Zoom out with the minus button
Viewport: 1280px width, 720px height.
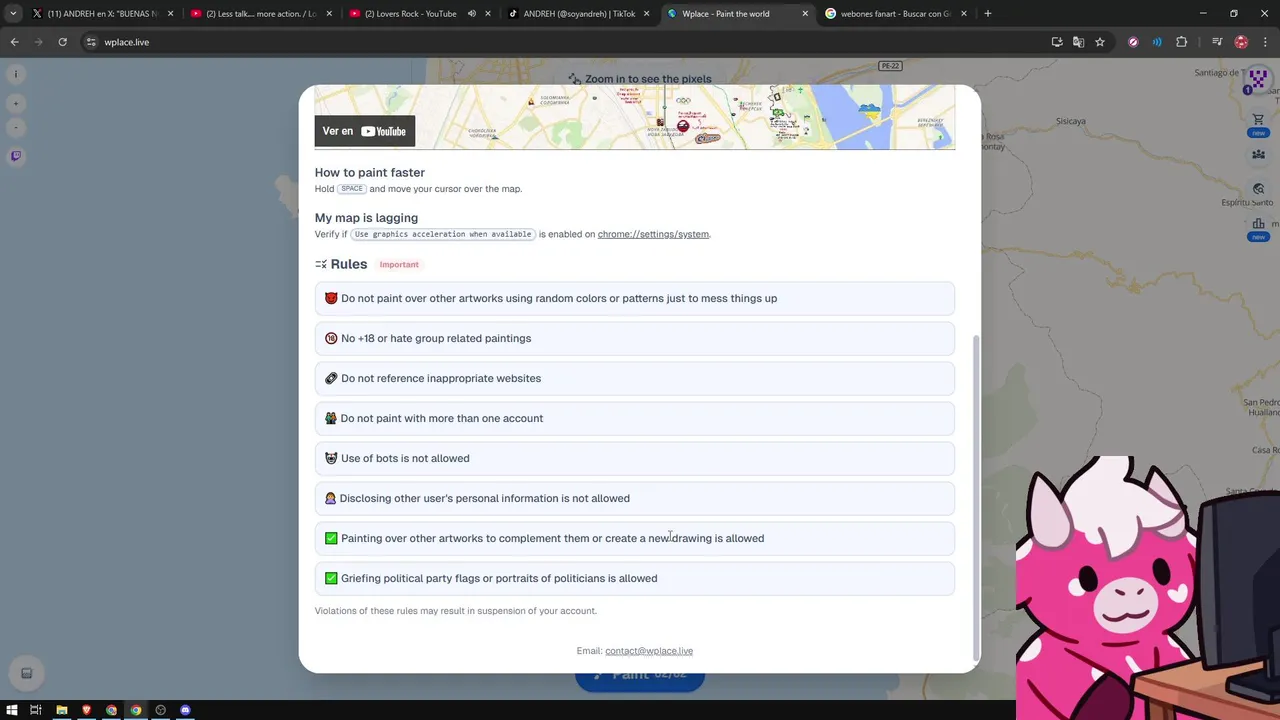click(x=16, y=127)
